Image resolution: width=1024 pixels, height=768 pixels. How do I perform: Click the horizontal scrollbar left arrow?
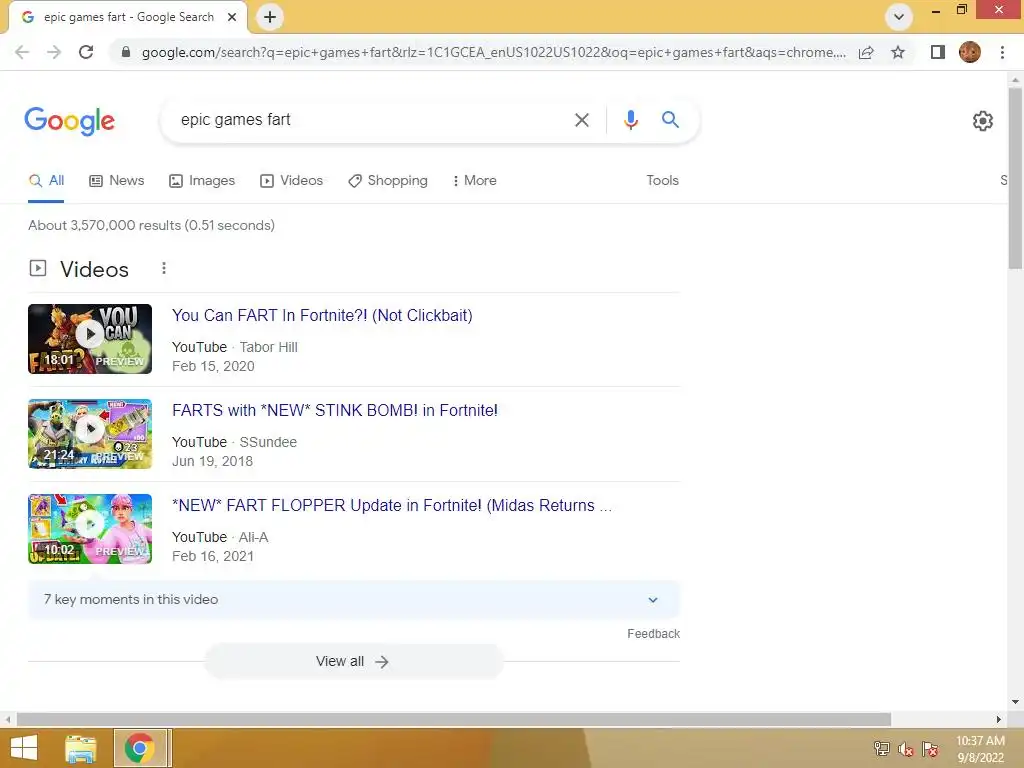pyautogui.click(x=8, y=719)
